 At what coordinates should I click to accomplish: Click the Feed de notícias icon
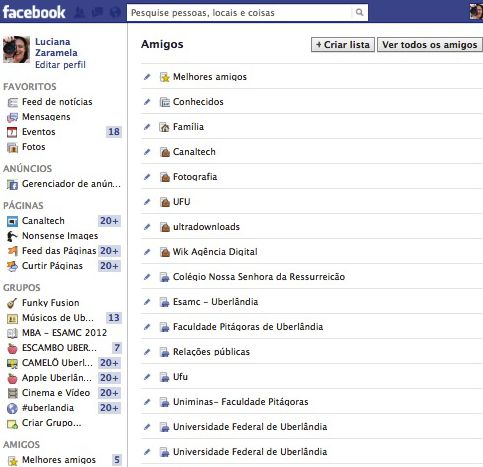pos(12,102)
